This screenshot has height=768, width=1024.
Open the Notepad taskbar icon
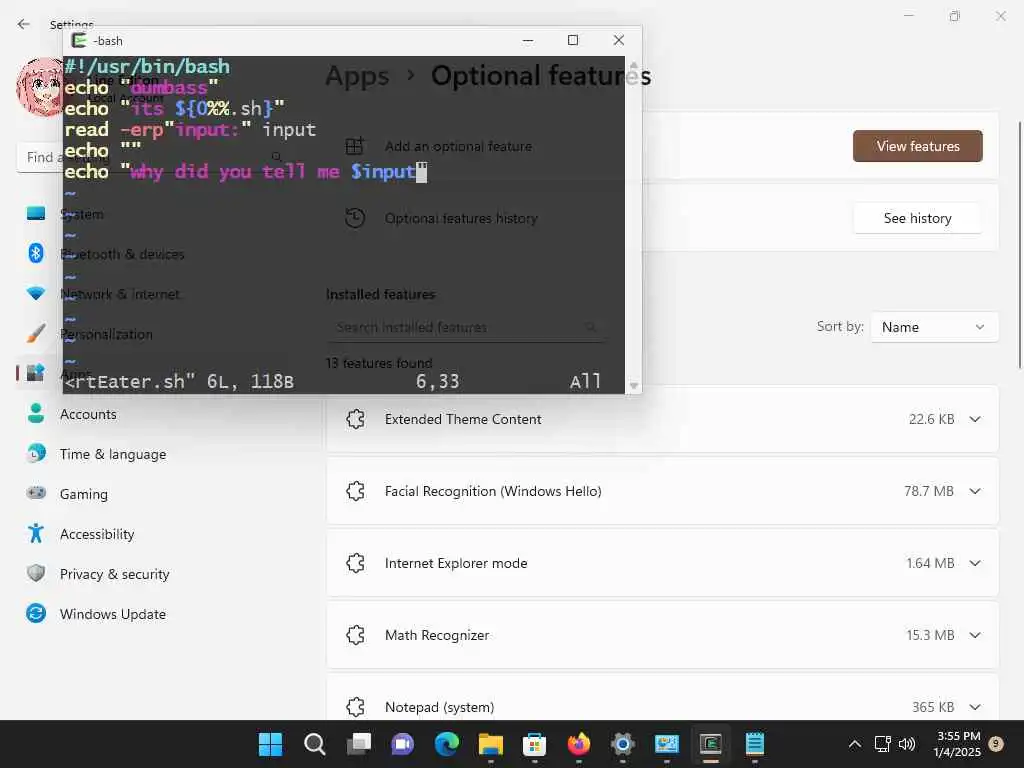755,744
